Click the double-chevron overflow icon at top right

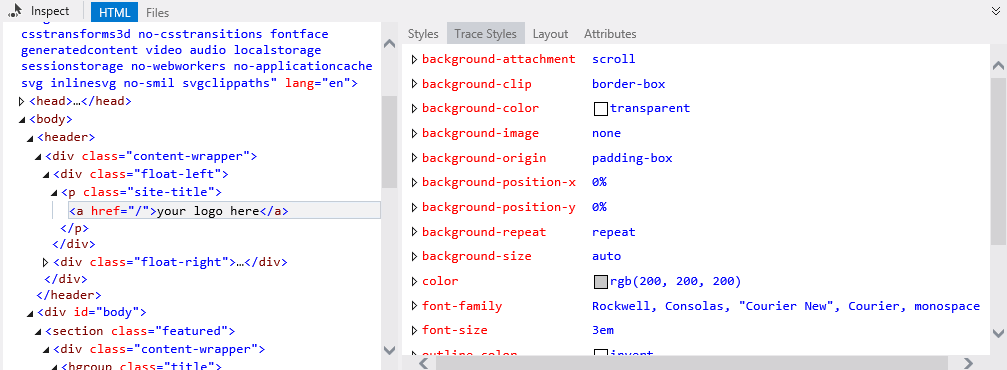pos(996,10)
